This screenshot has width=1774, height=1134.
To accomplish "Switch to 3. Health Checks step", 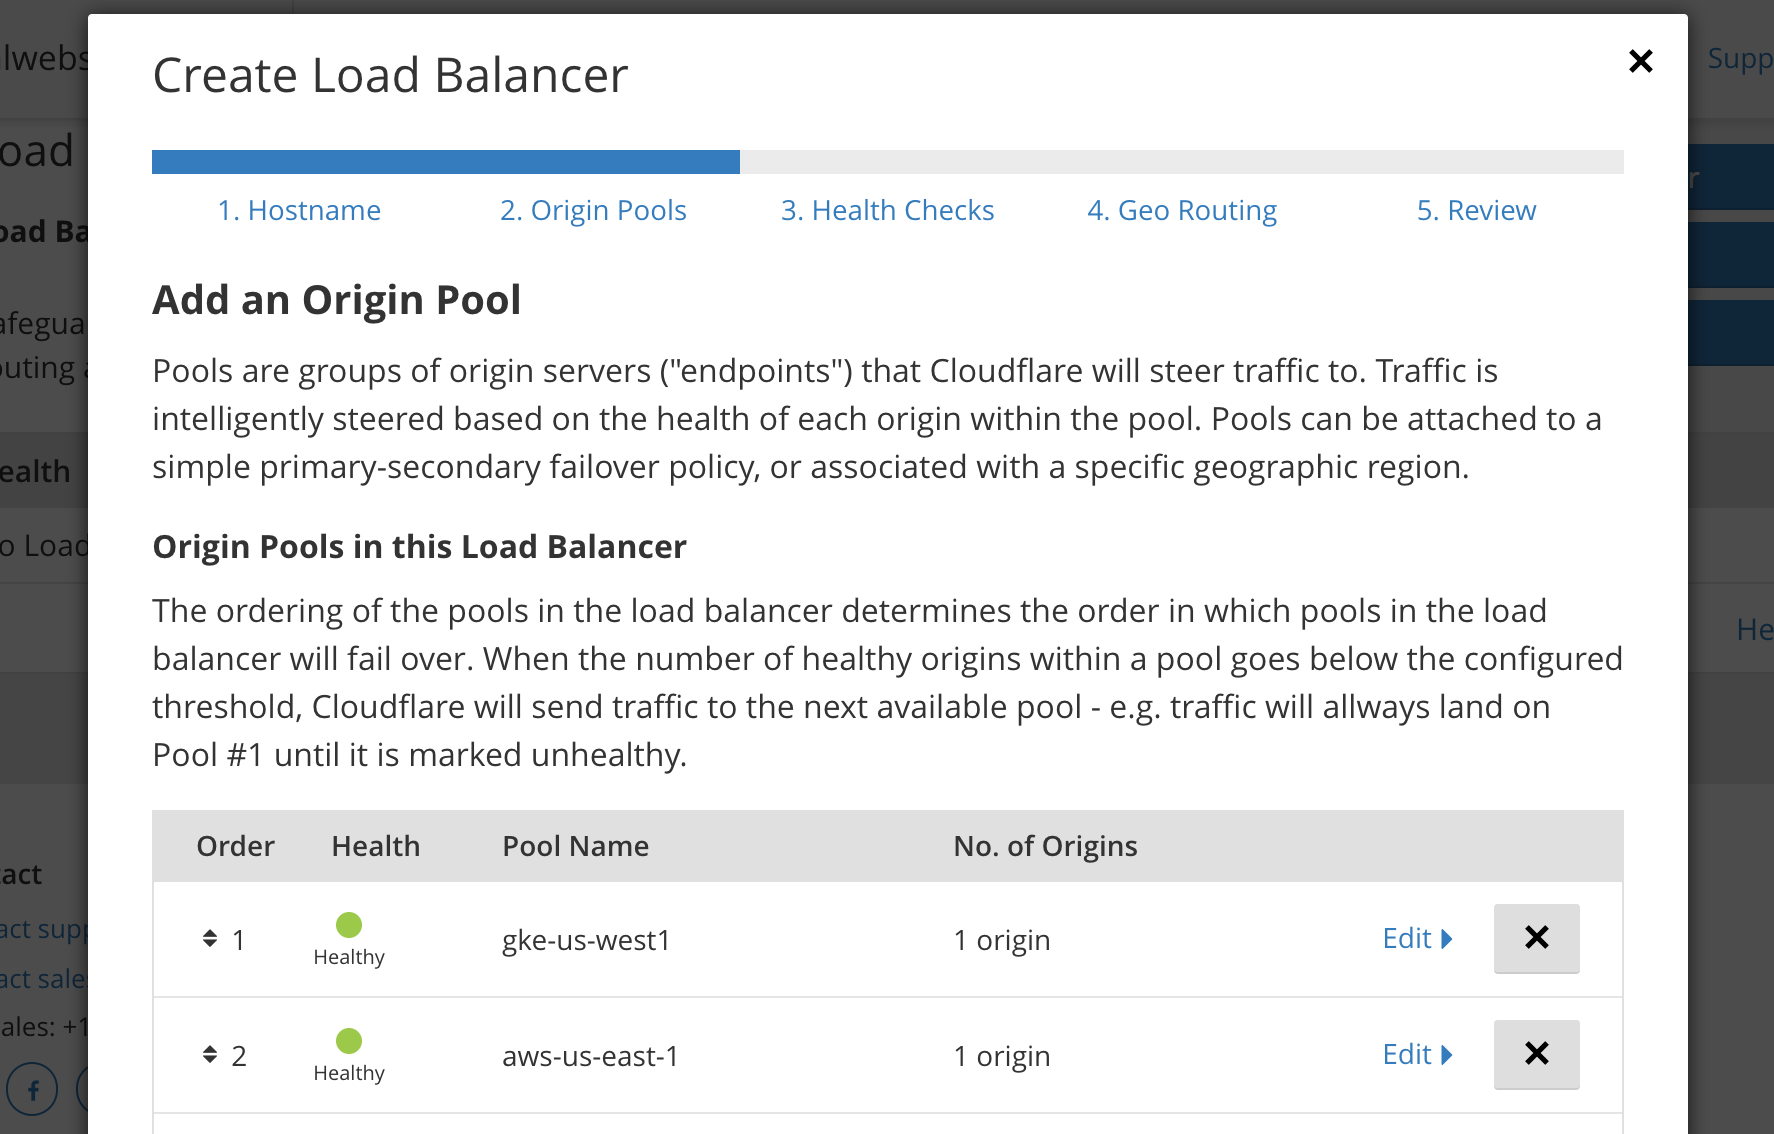I will click(x=887, y=210).
